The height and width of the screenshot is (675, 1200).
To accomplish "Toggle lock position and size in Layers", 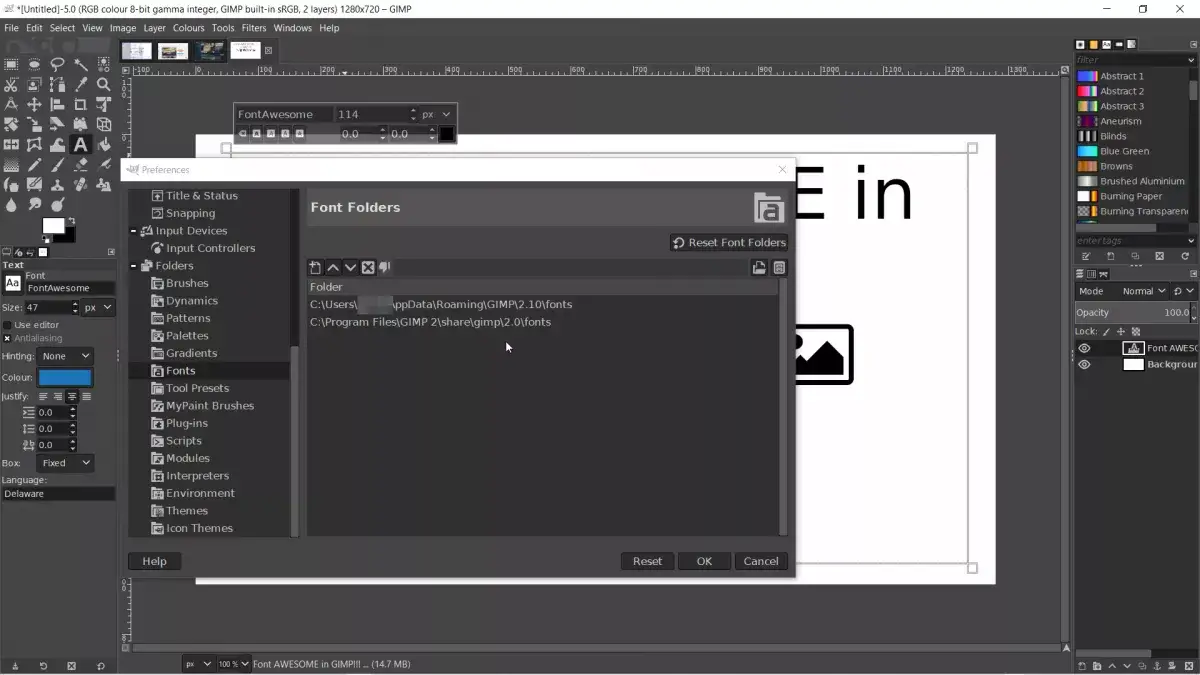I will point(1121,331).
